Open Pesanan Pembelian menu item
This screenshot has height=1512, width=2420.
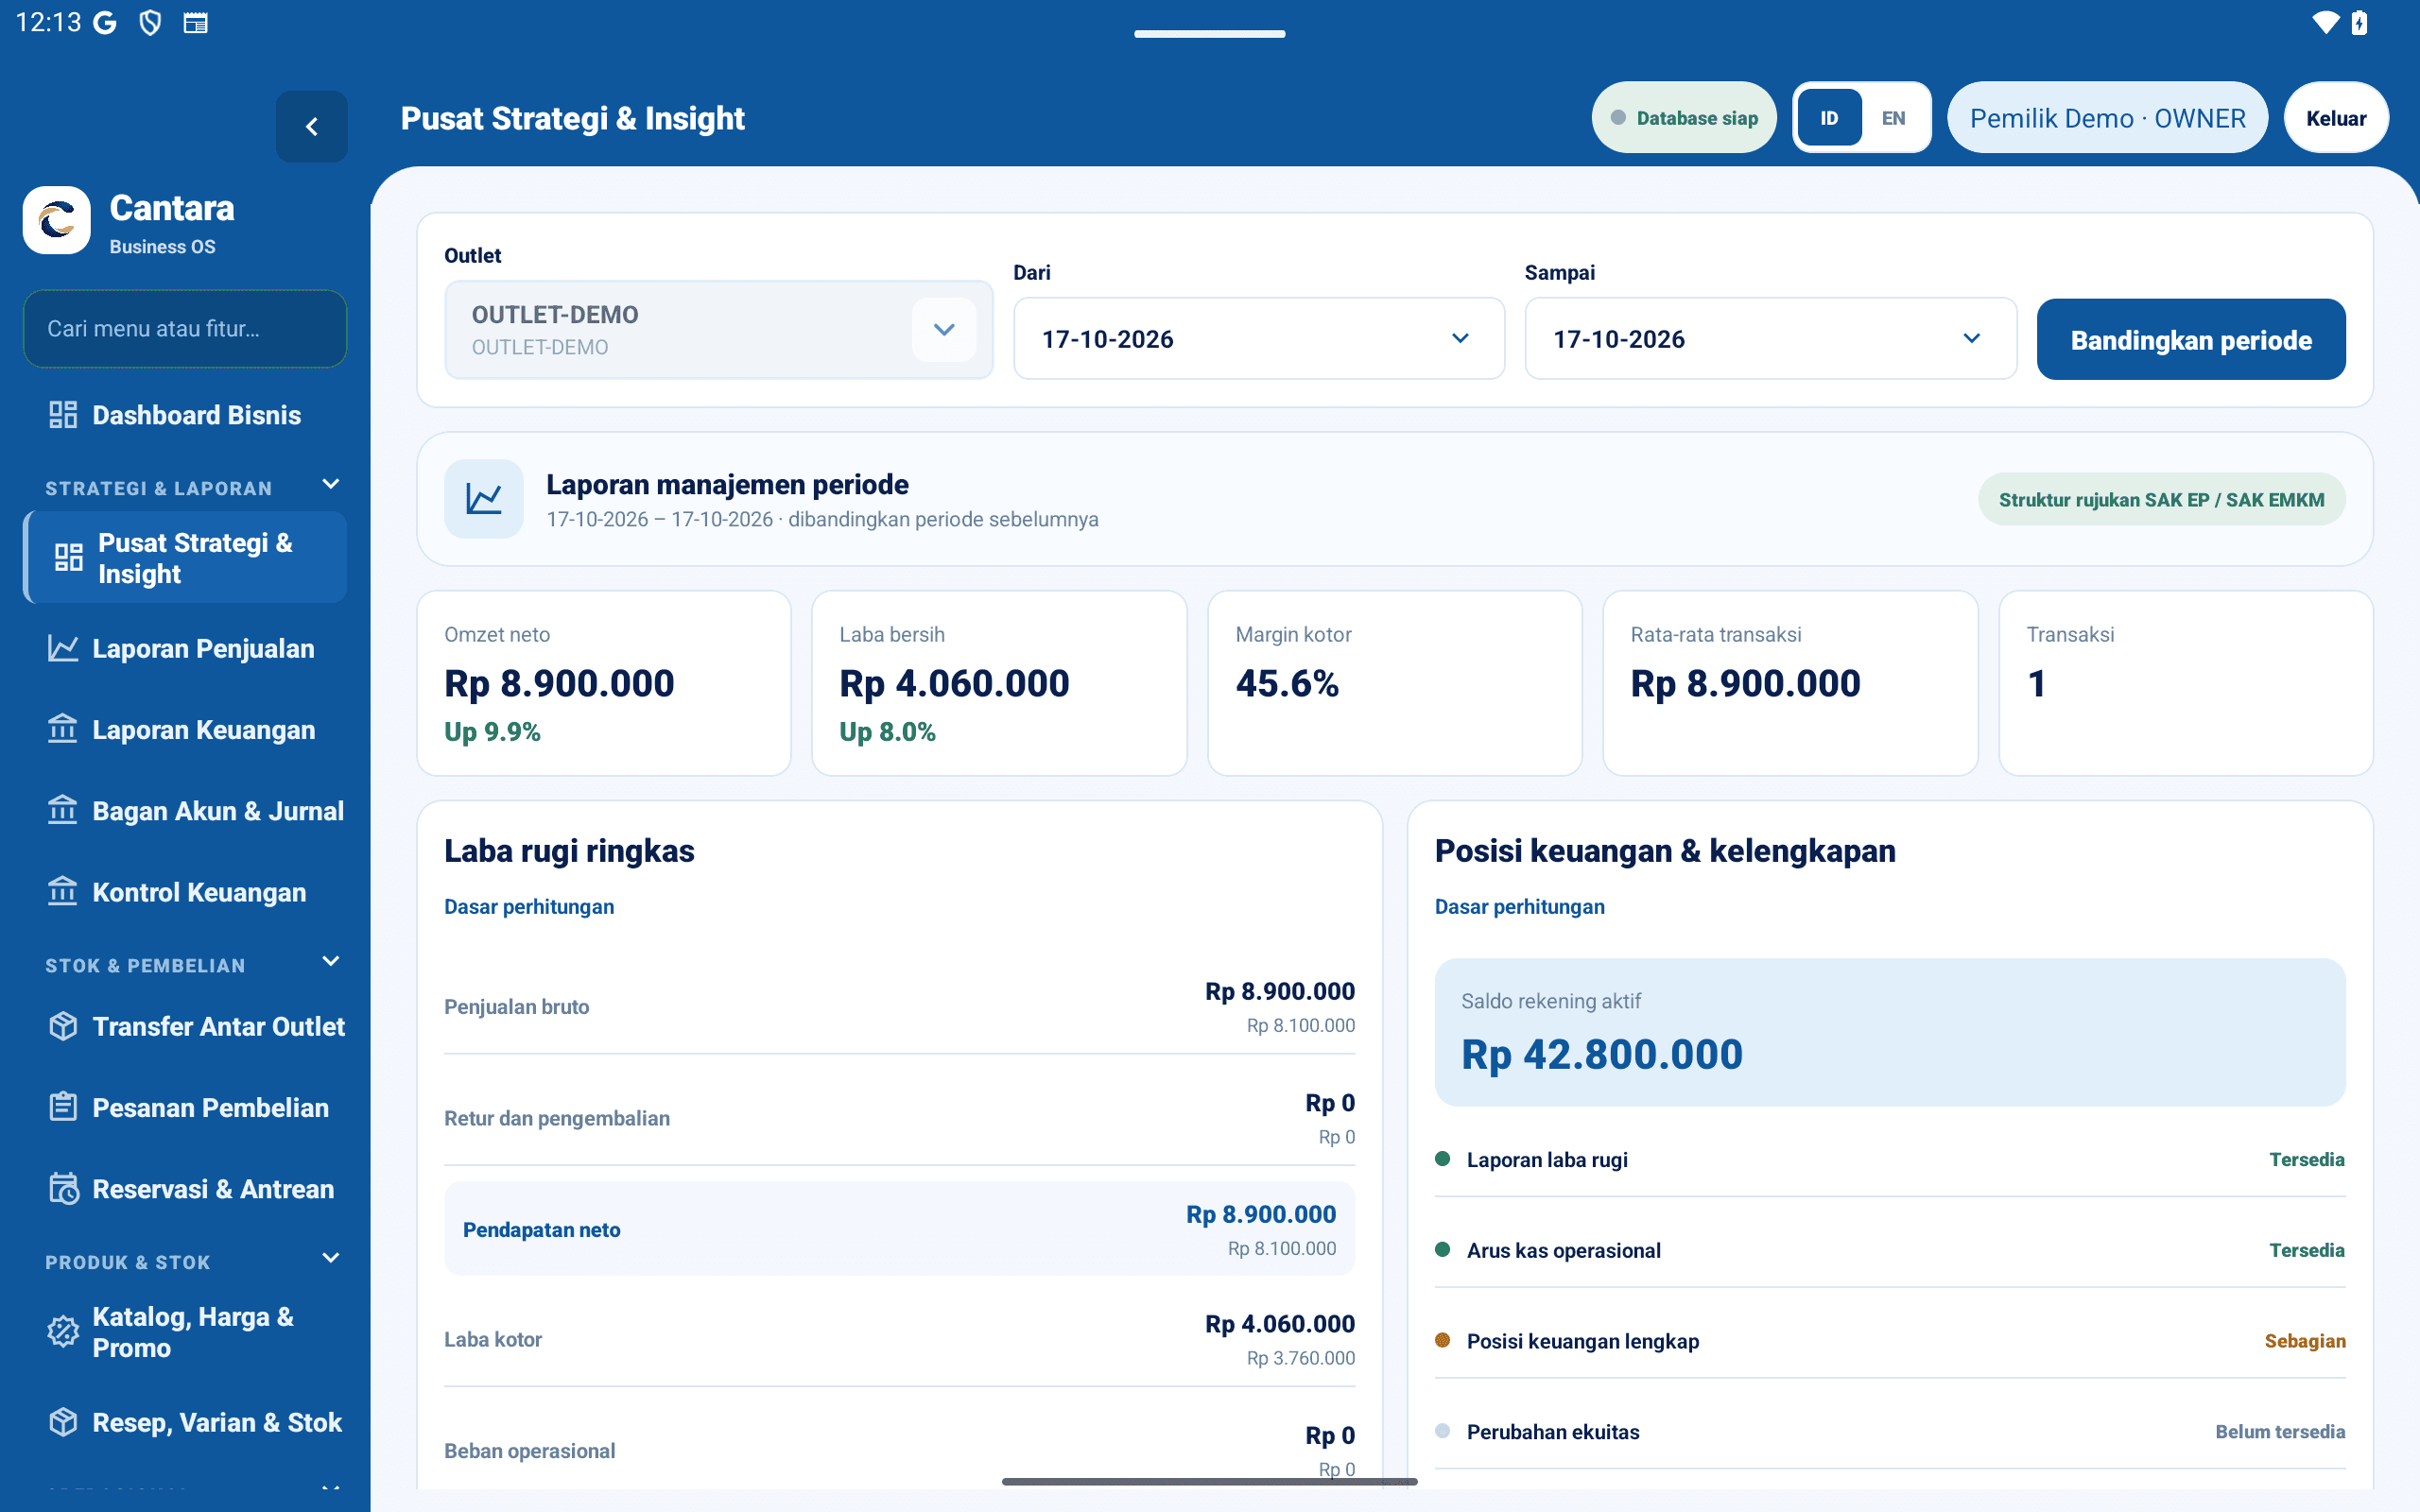point(185,1108)
